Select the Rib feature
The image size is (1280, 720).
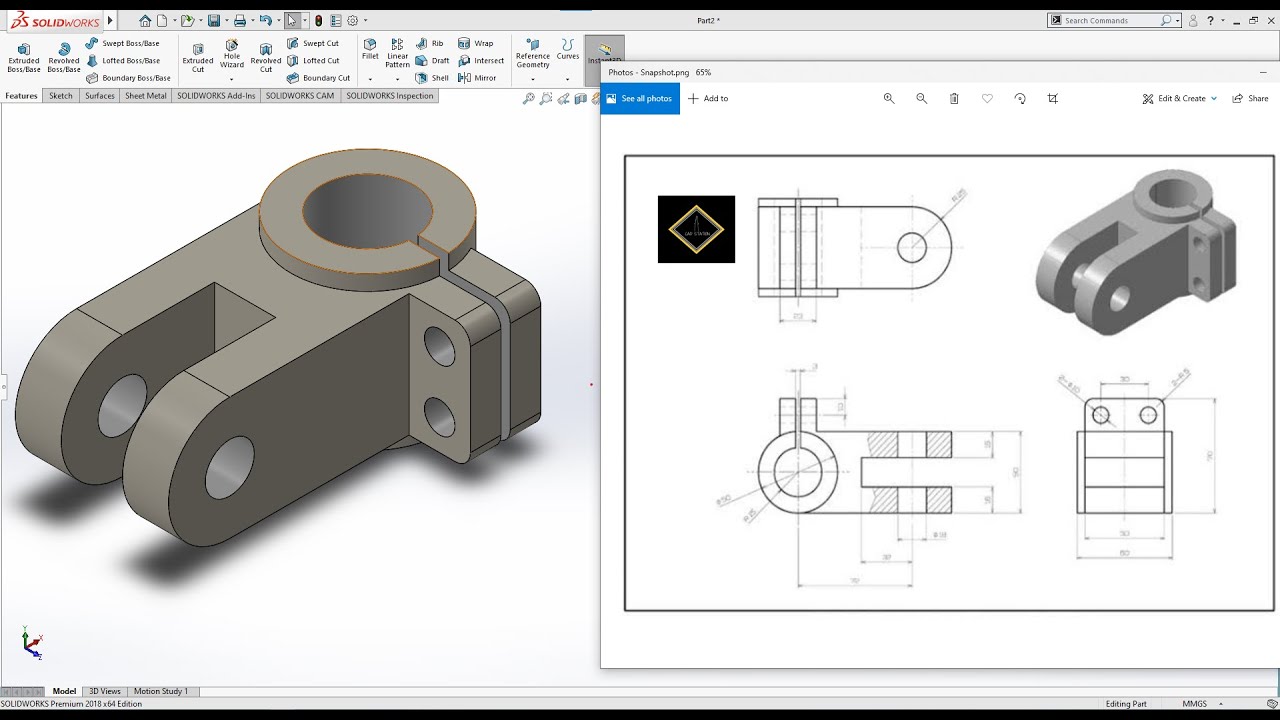430,43
